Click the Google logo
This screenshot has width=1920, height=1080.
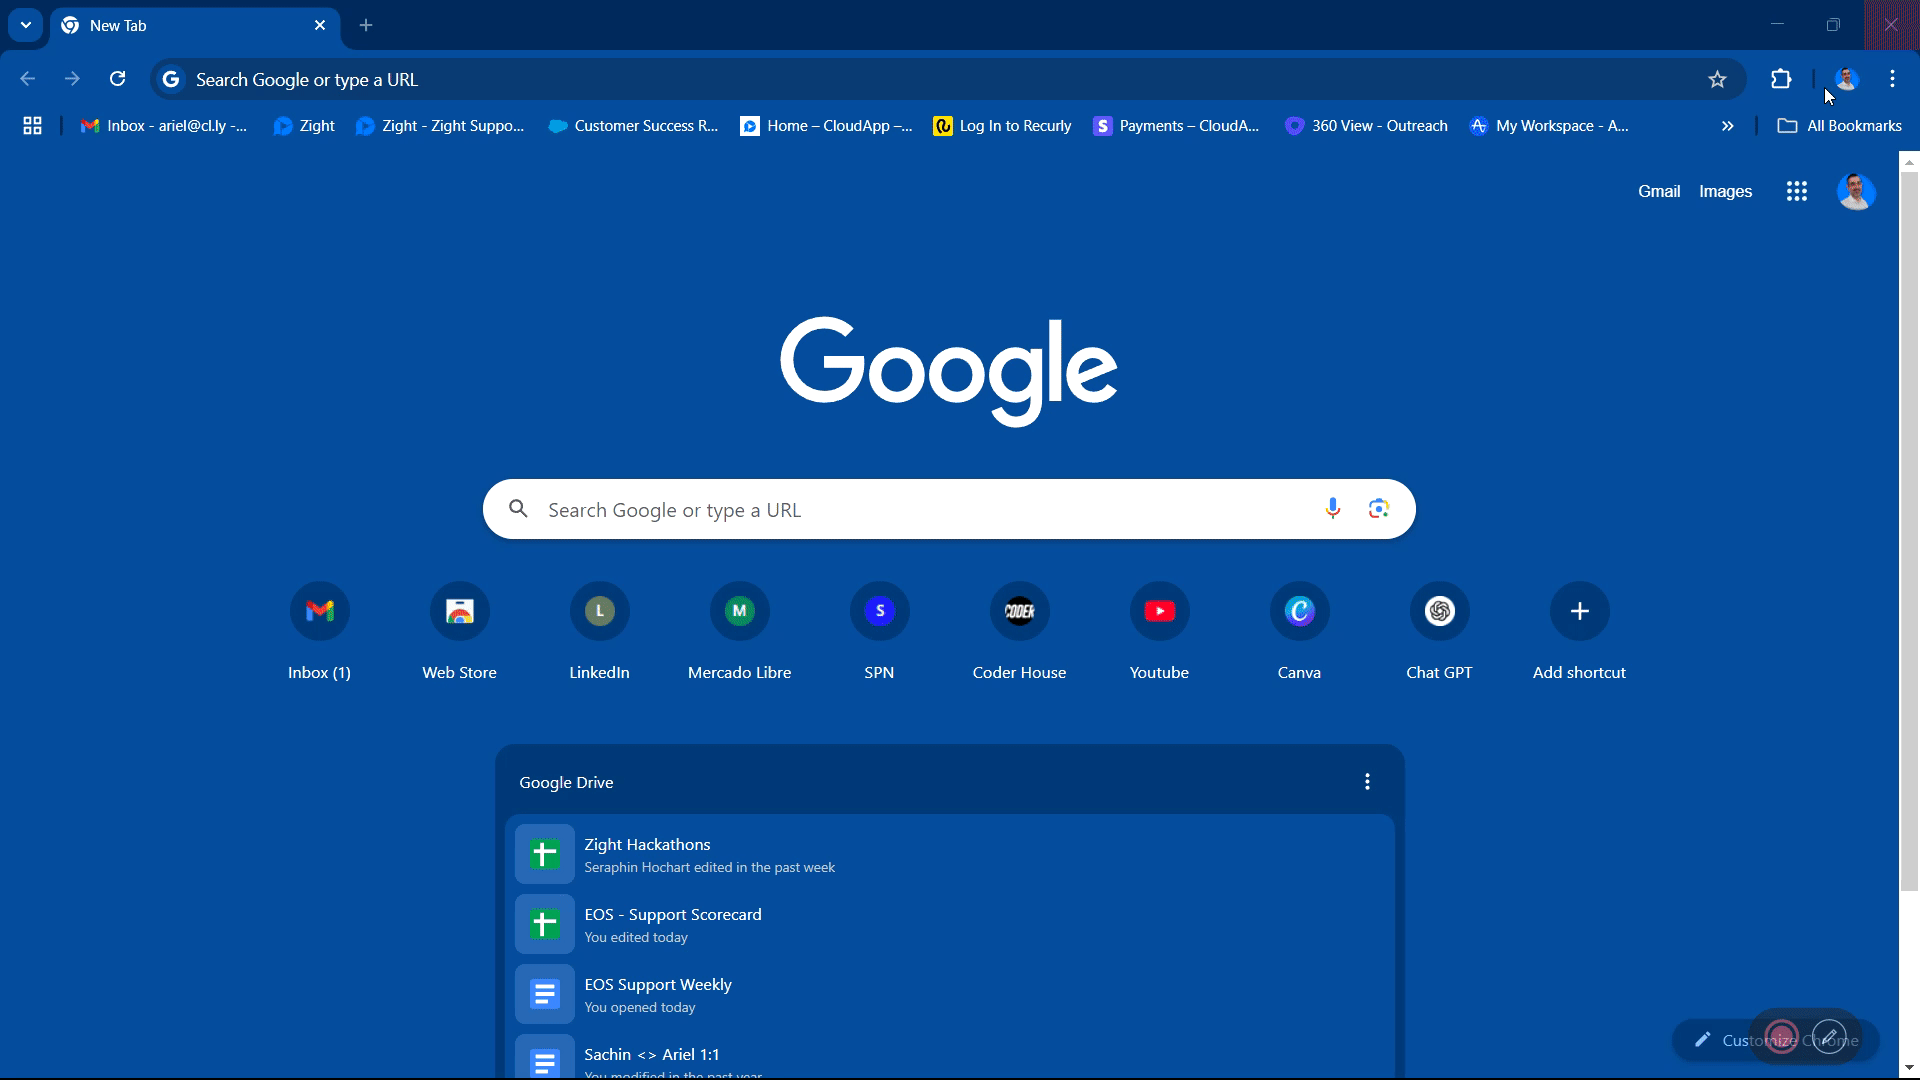pos(949,371)
